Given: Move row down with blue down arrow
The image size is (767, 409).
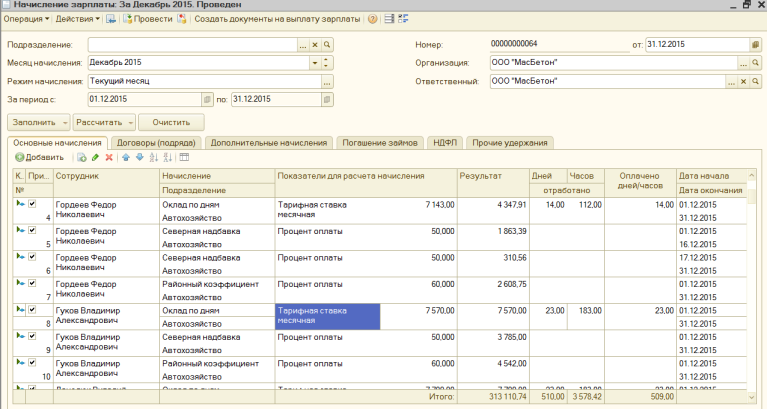Looking at the screenshot, I should click(139, 158).
